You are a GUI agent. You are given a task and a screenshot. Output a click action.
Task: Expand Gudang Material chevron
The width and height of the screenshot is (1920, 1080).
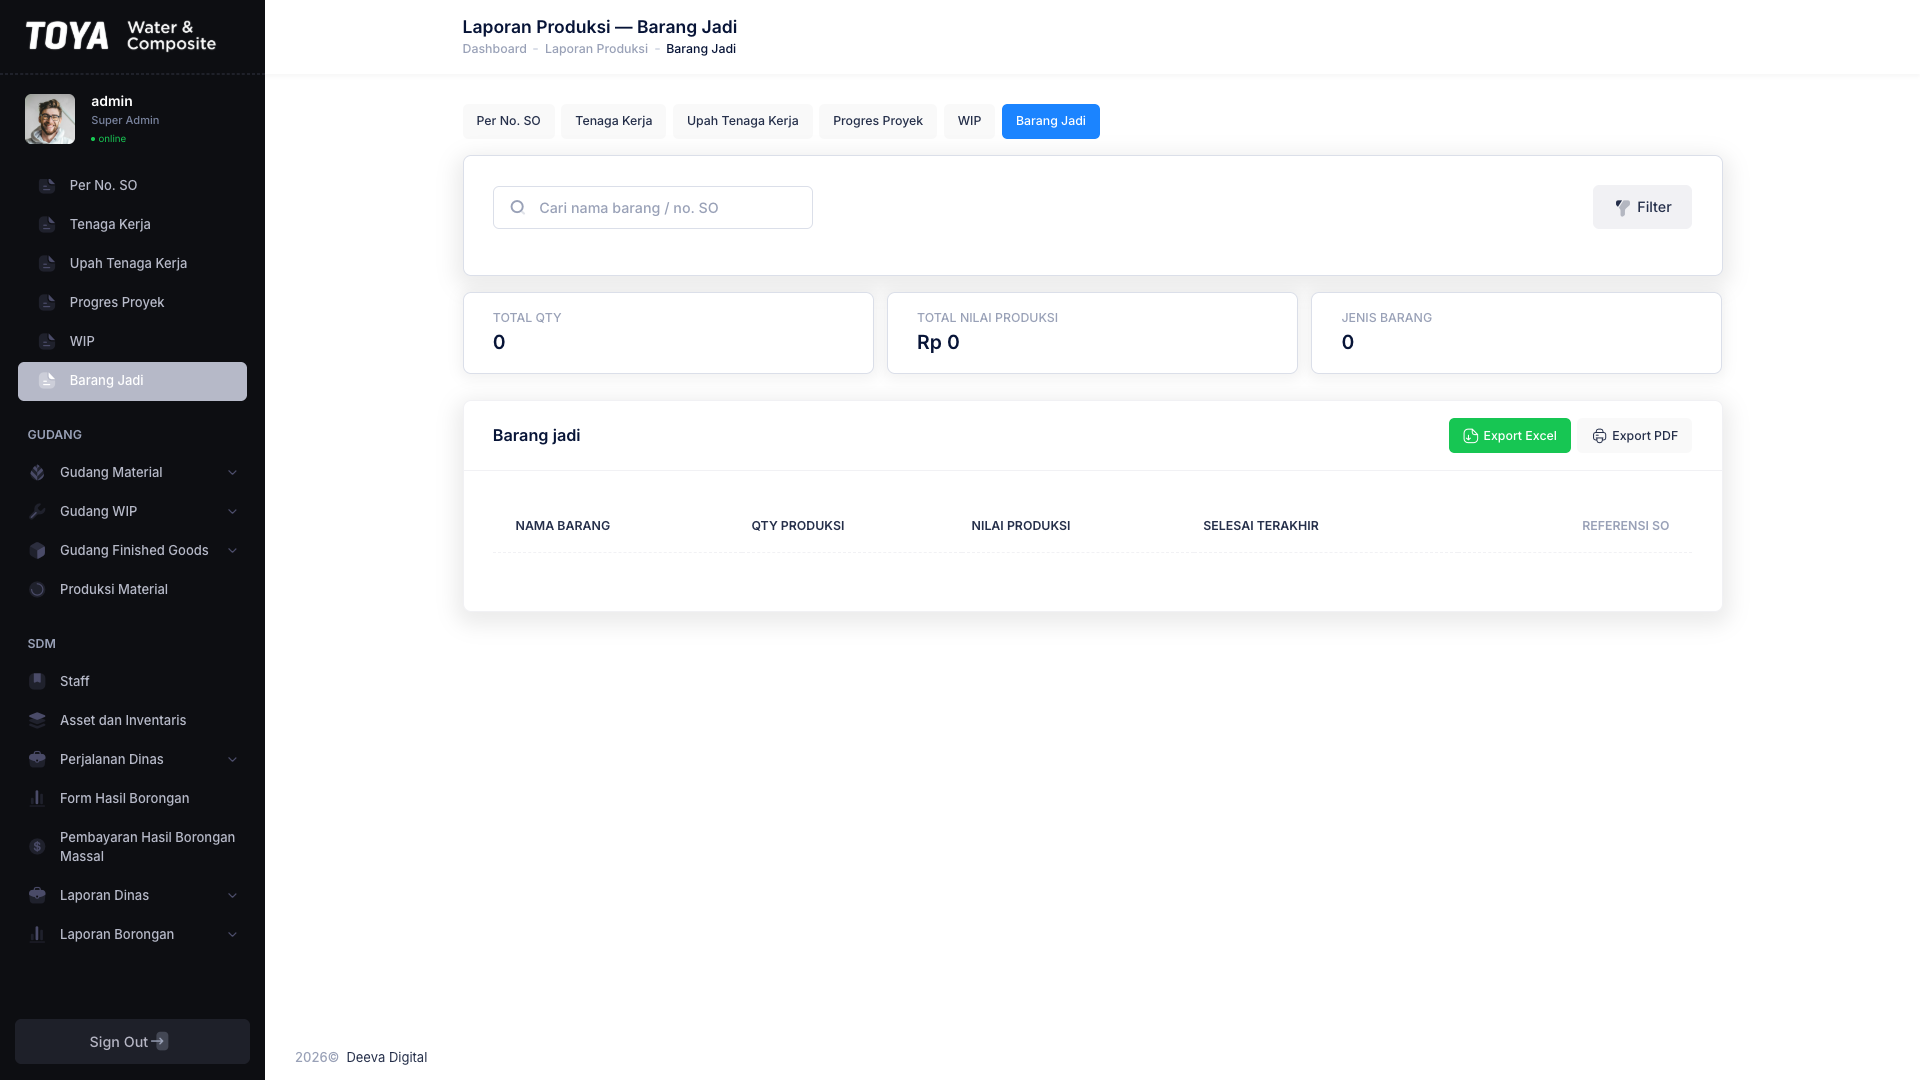[x=232, y=473]
